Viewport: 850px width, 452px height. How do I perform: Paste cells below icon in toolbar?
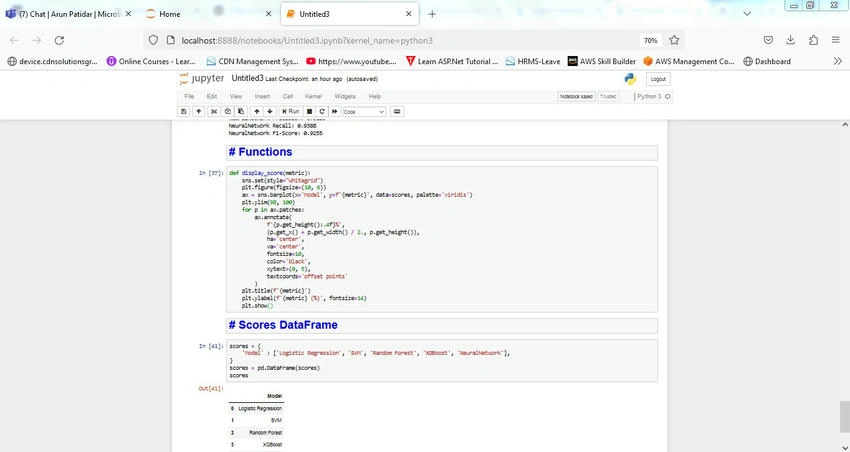click(241, 112)
